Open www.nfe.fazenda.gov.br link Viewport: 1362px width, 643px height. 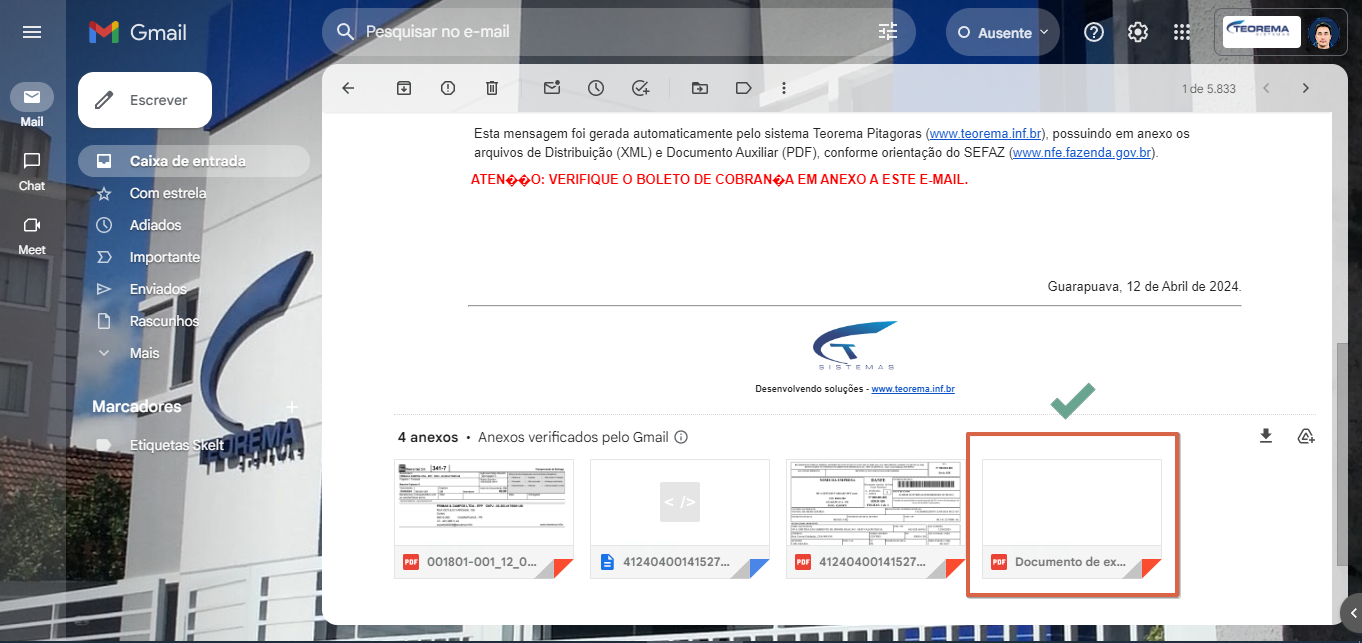[x=1082, y=153]
